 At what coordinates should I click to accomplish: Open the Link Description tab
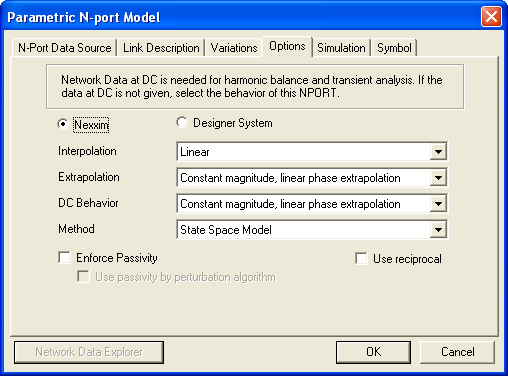[161, 48]
